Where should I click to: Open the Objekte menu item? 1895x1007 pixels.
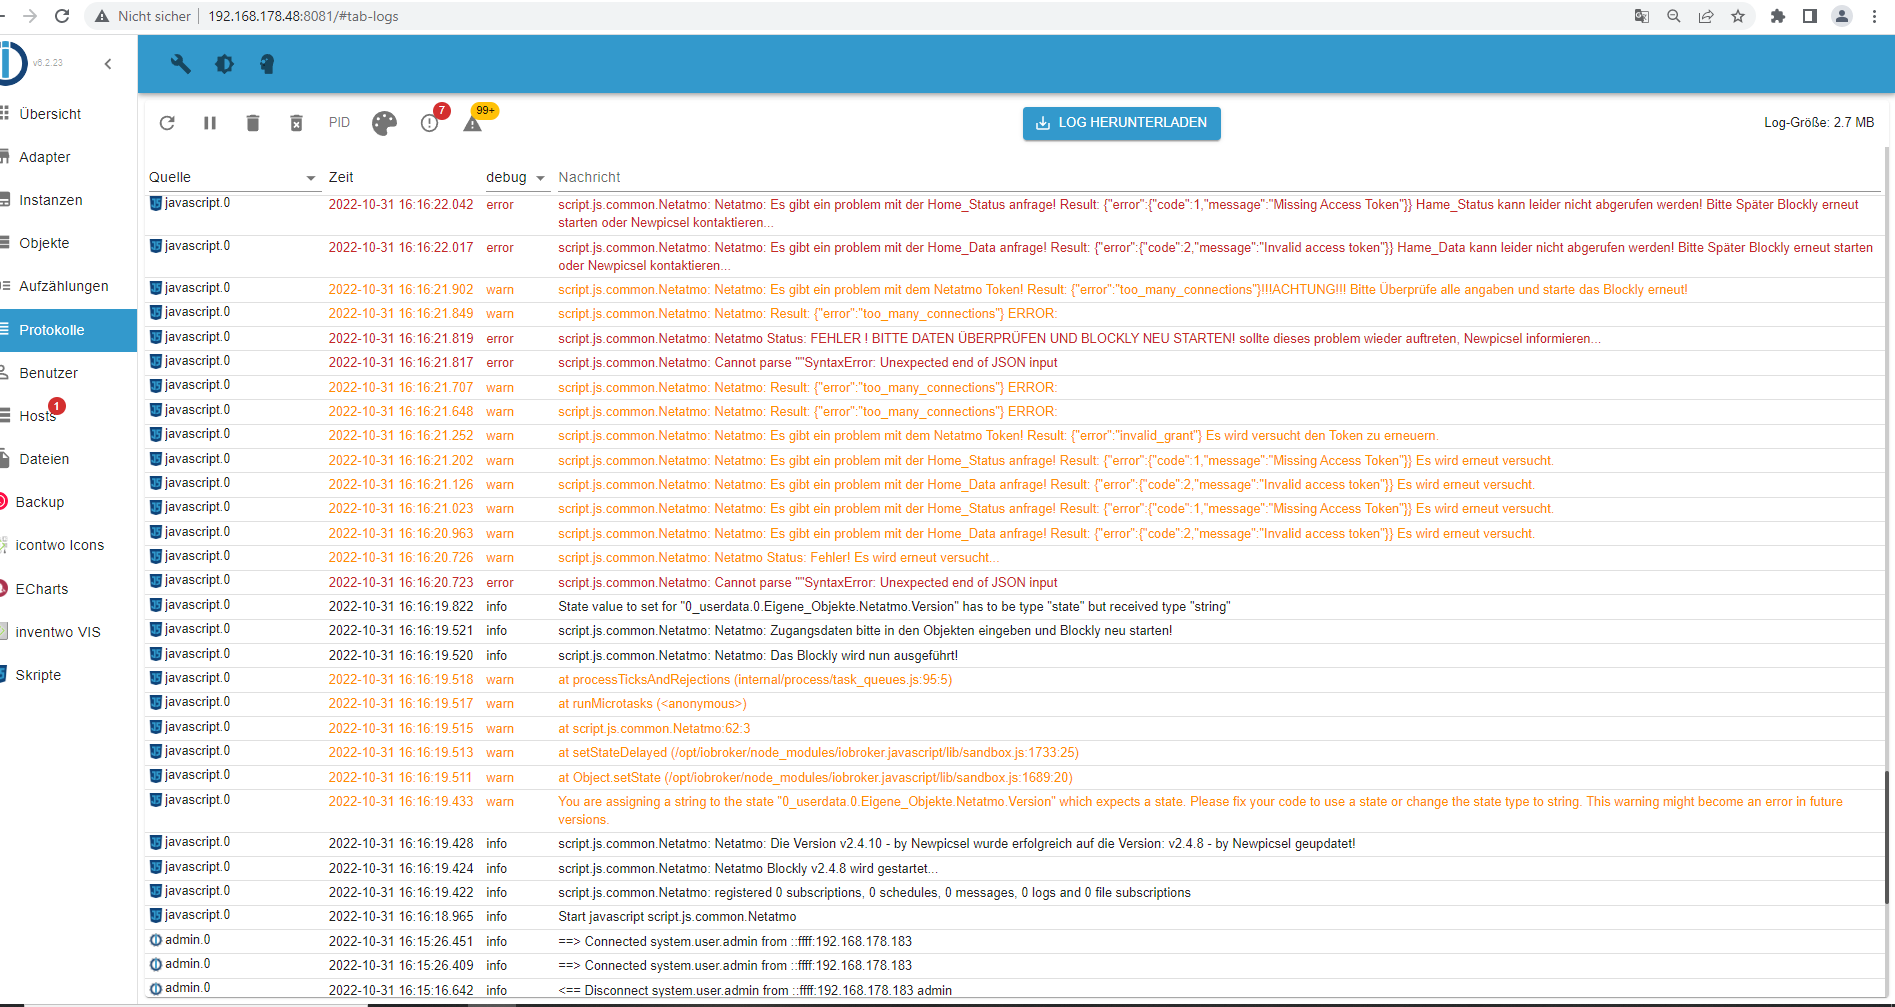coord(66,243)
